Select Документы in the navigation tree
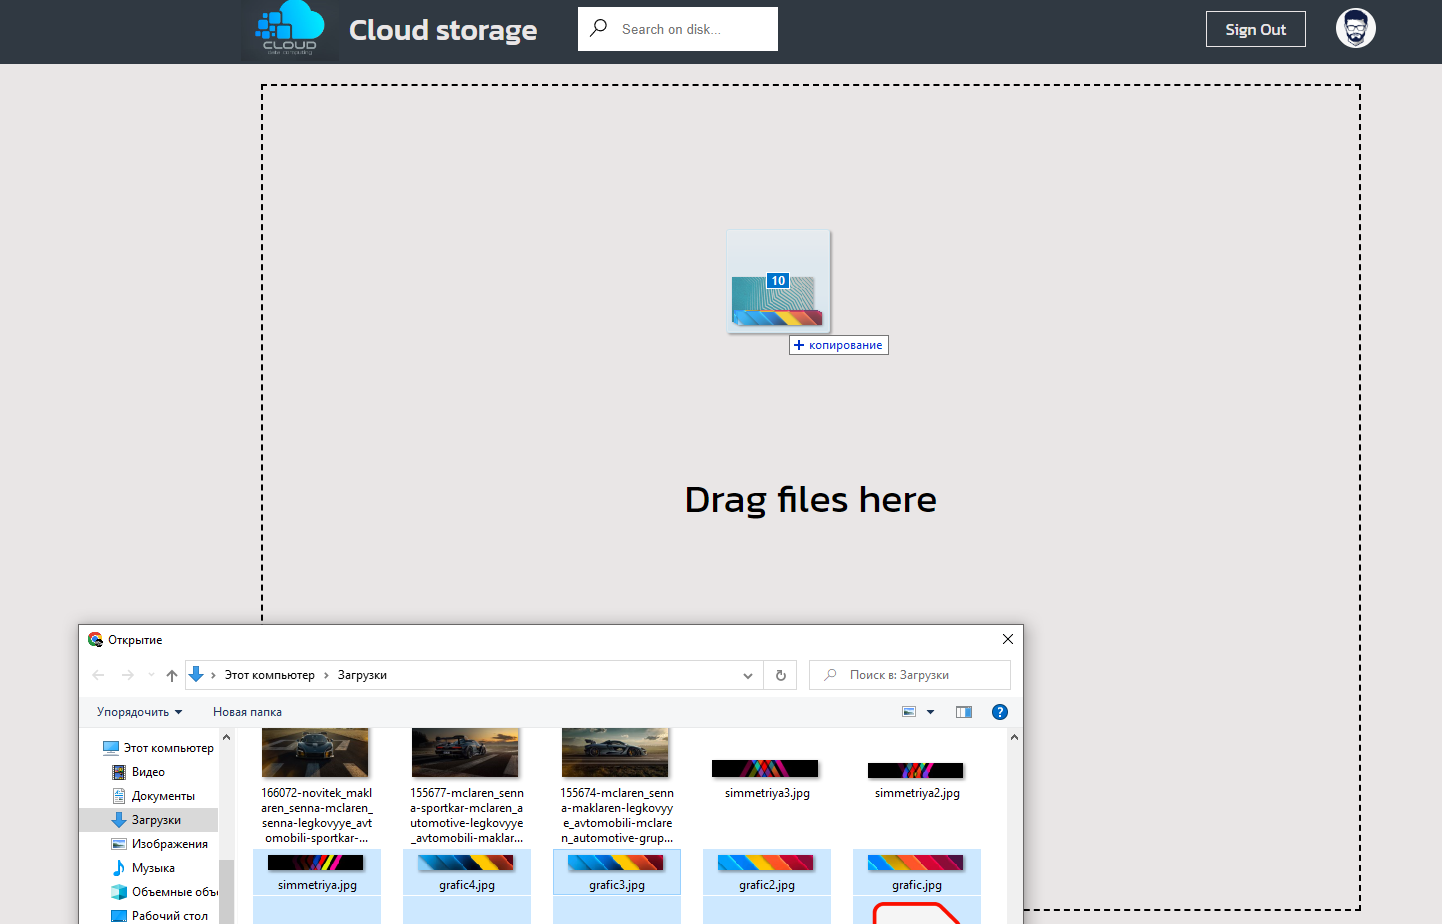 pos(159,795)
